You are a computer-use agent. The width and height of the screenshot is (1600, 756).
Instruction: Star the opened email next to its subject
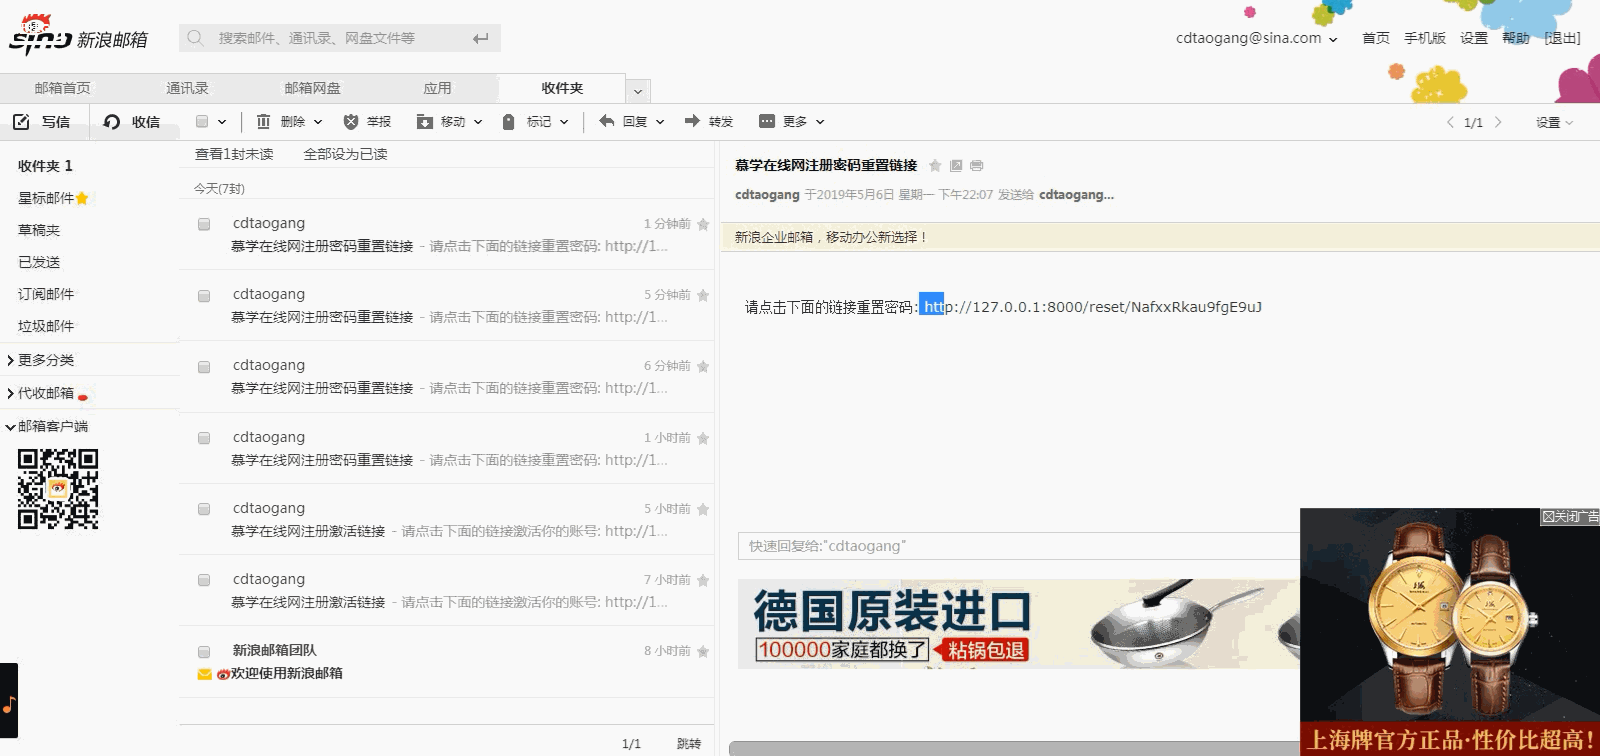coord(935,166)
